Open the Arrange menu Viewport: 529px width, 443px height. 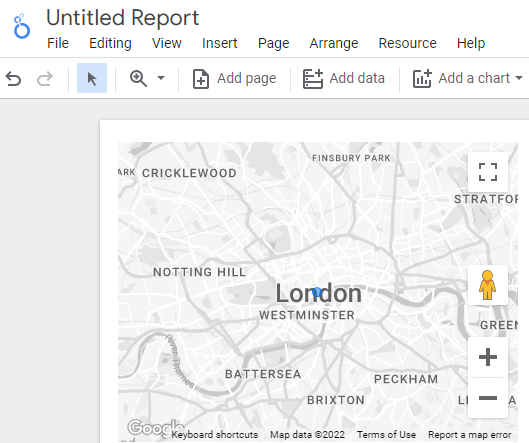(x=334, y=43)
